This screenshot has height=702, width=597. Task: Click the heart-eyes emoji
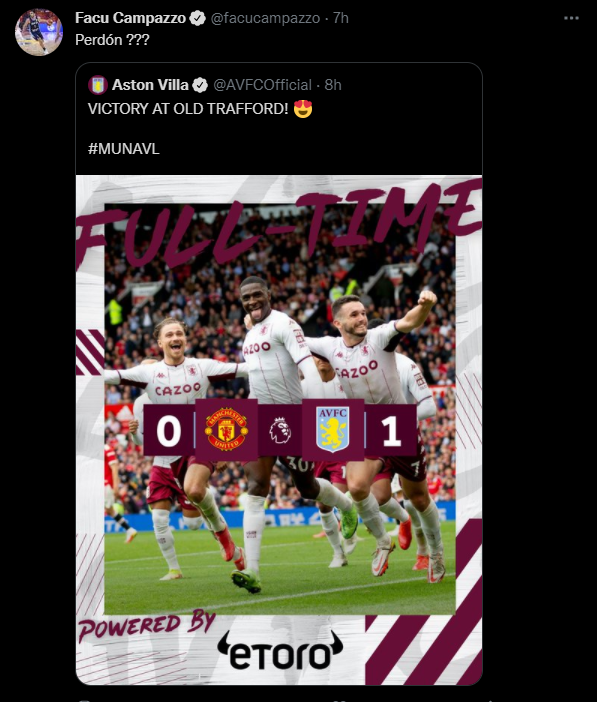(303, 109)
